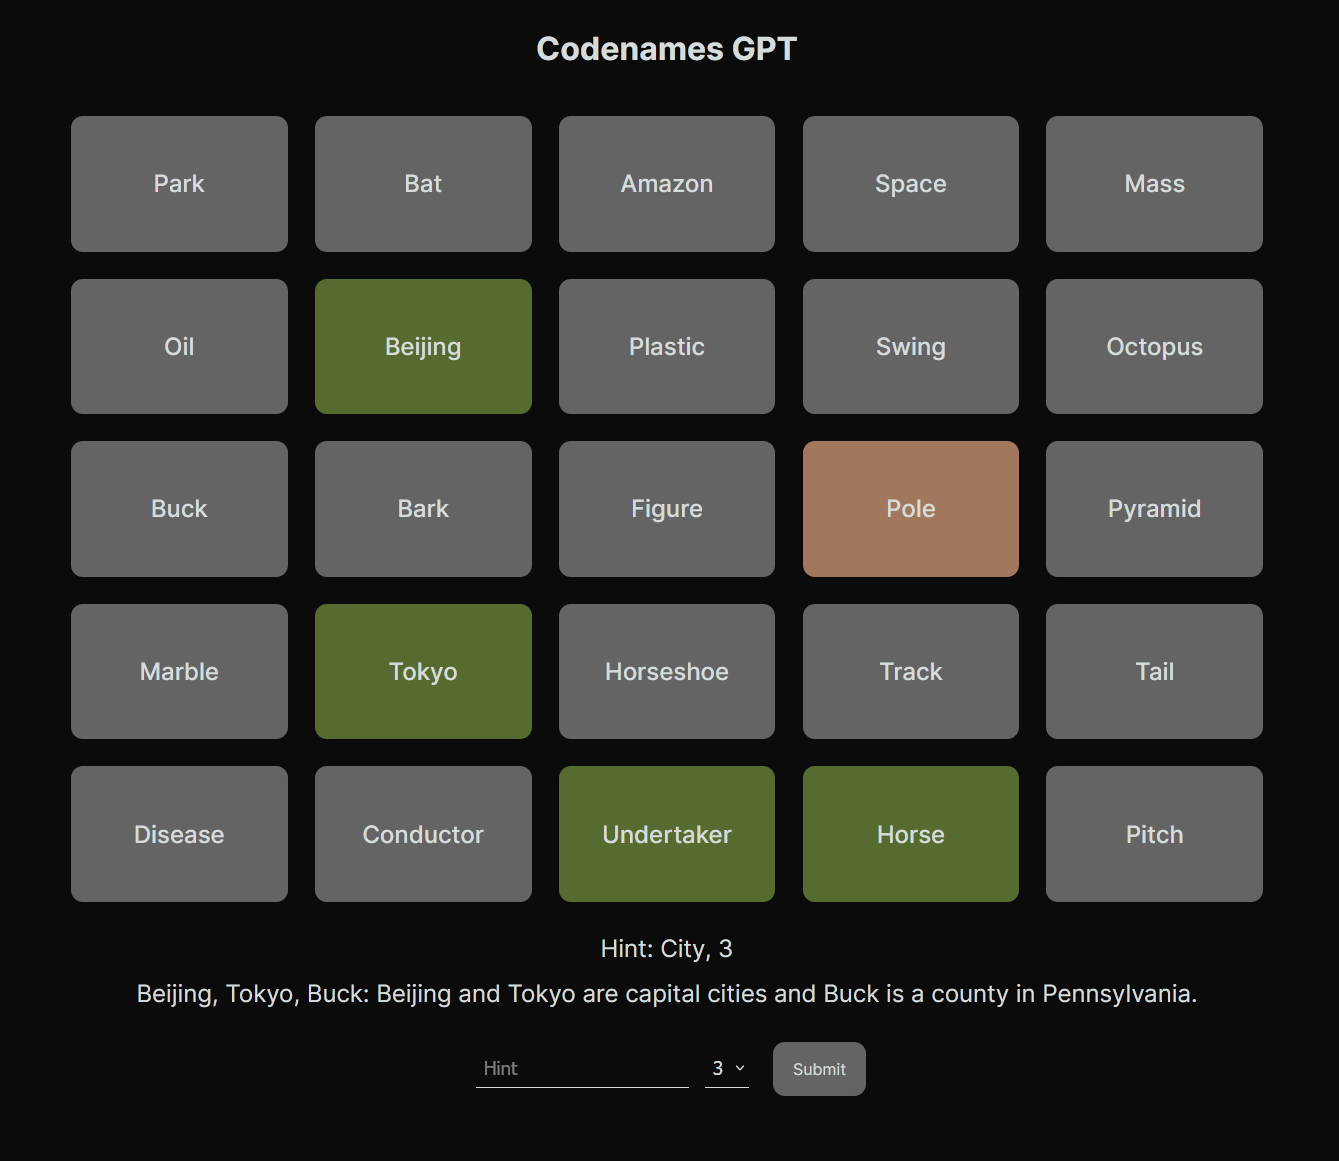Image resolution: width=1339 pixels, height=1161 pixels.
Task: Click the Conductor word card
Action: [423, 834]
